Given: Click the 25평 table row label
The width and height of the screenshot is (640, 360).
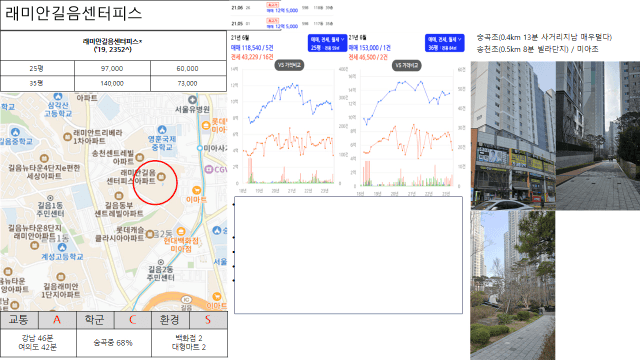Looking at the screenshot, I should [x=36, y=69].
